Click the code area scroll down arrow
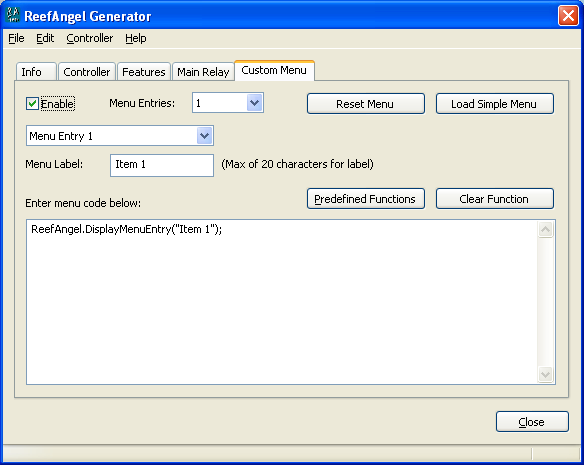This screenshot has width=584, height=465. [x=545, y=374]
